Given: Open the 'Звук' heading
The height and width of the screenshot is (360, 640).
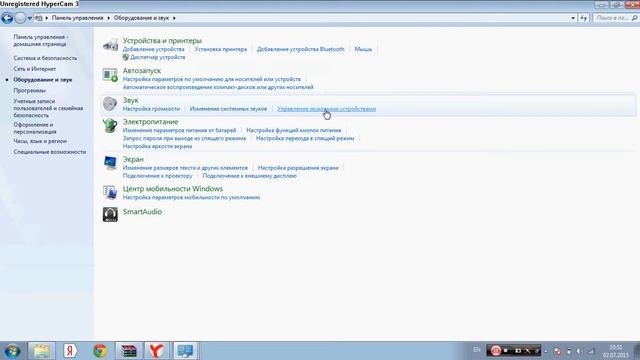Looking at the screenshot, I should (x=131, y=100).
